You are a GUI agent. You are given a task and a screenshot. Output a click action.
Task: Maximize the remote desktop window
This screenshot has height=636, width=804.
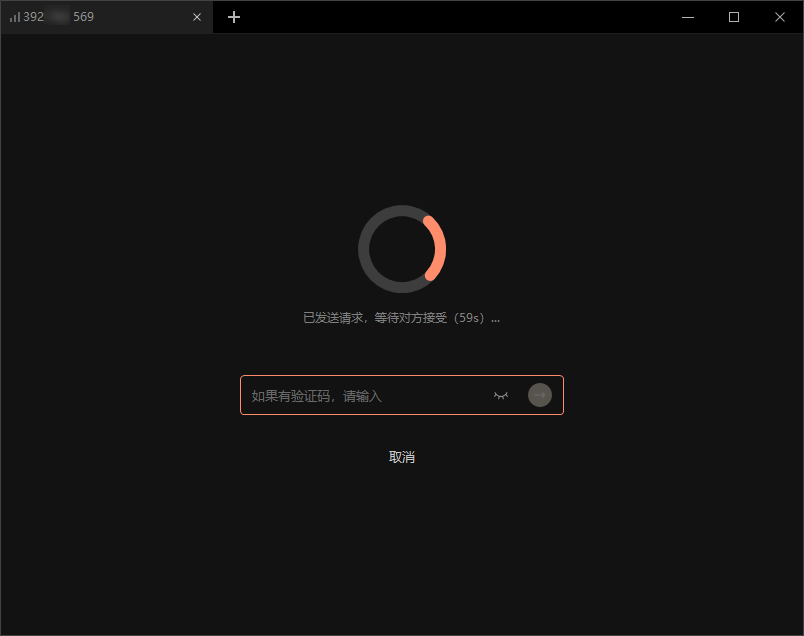coord(734,17)
